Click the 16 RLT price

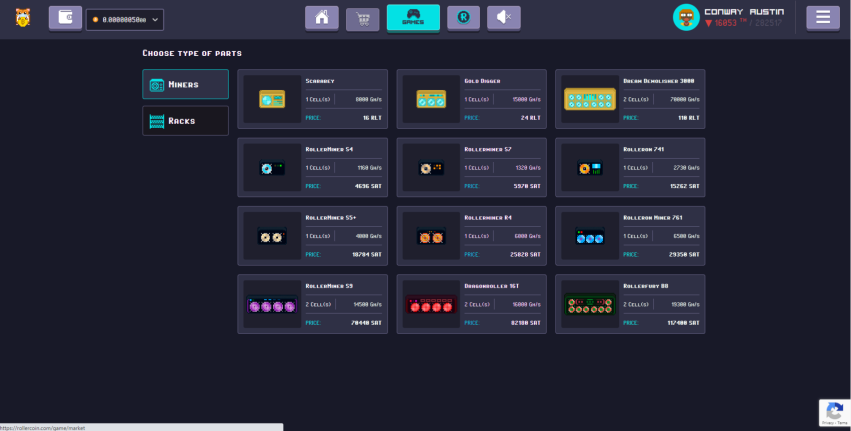tap(372, 118)
